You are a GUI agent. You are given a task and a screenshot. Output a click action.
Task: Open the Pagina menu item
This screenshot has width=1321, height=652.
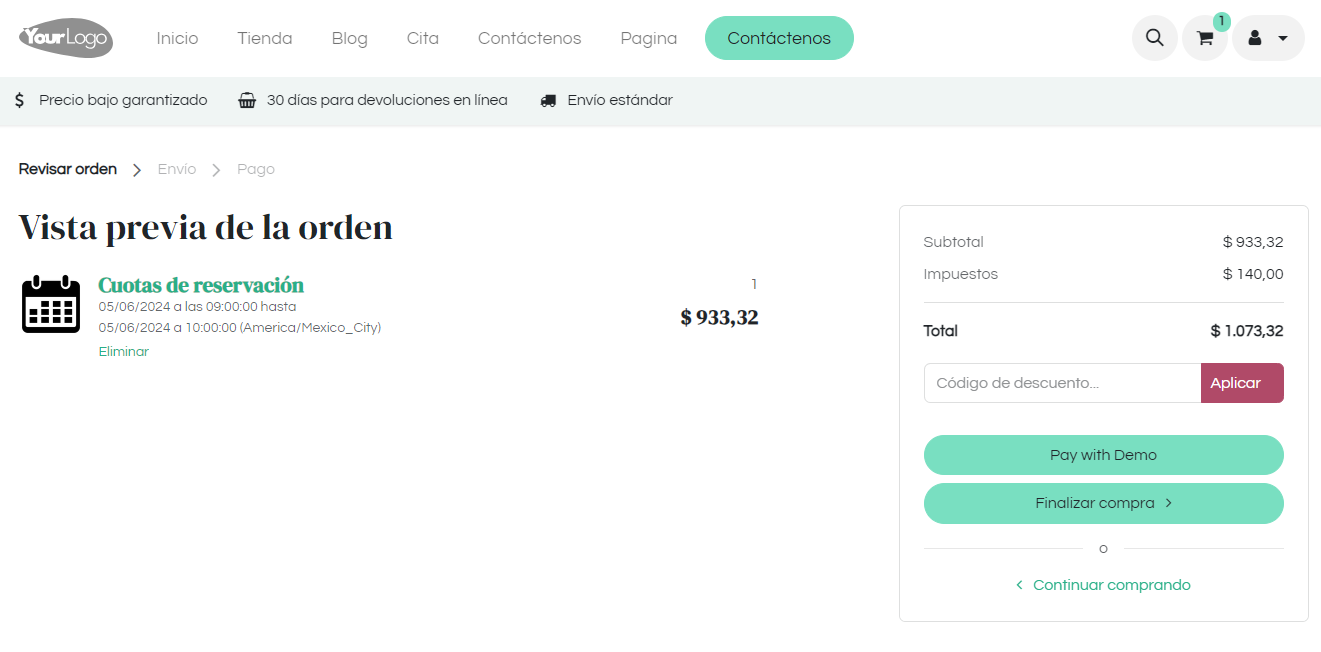(x=649, y=38)
